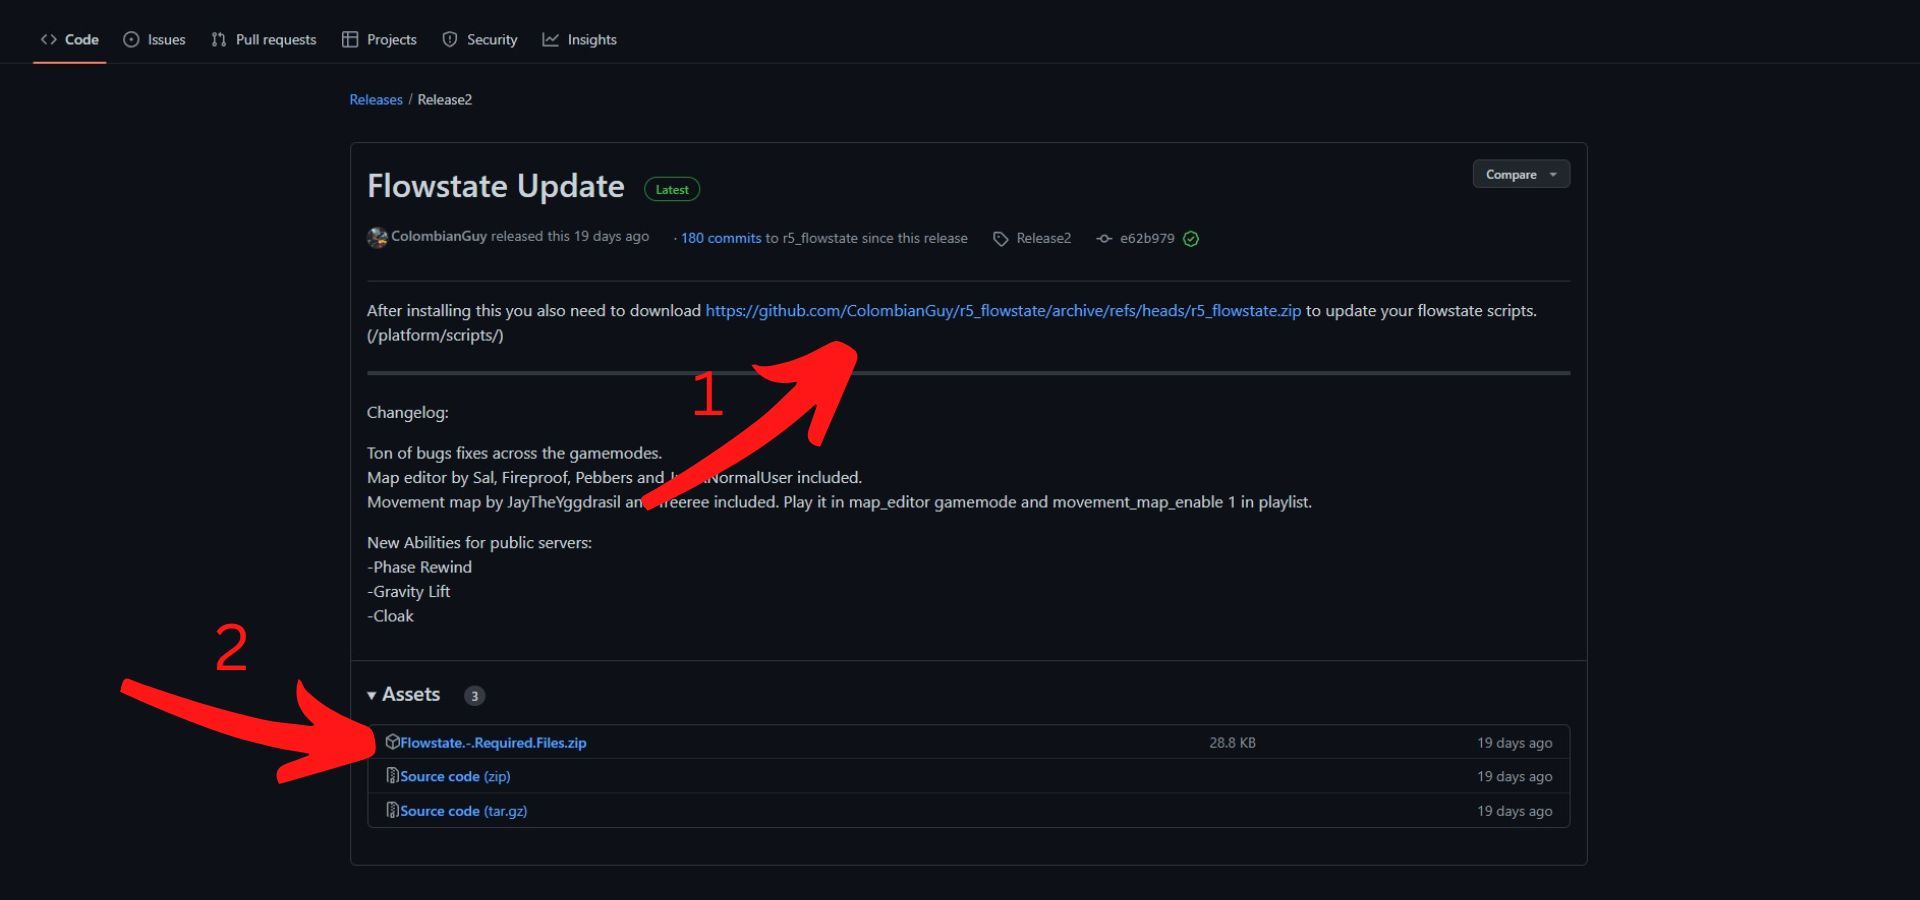The height and width of the screenshot is (900, 1920).
Task: Click the Insights graph icon
Action: pos(549,39)
